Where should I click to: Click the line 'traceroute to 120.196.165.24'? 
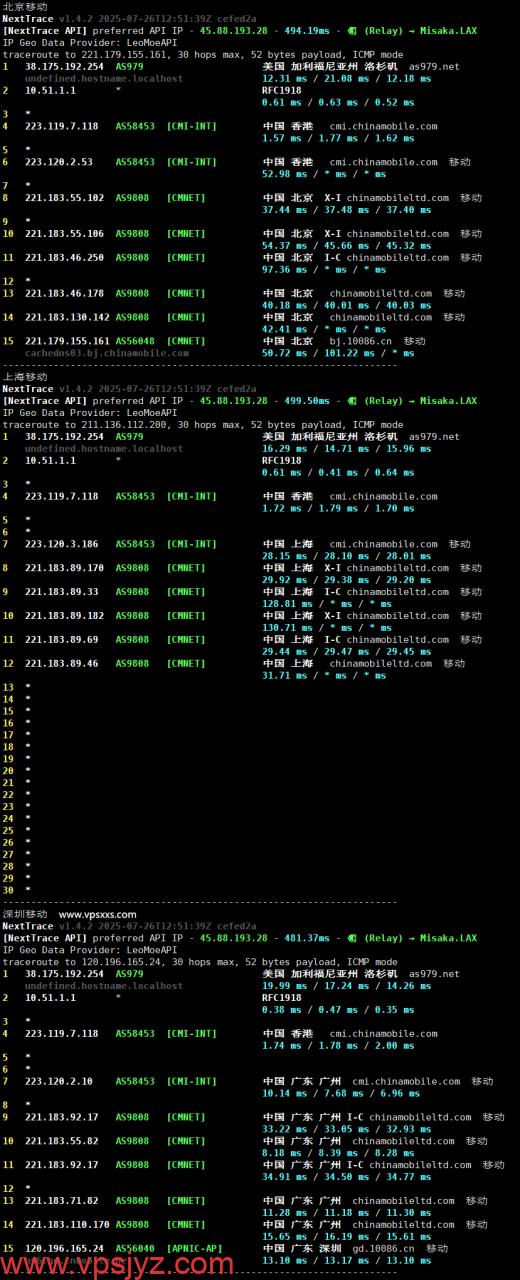click(200, 962)
